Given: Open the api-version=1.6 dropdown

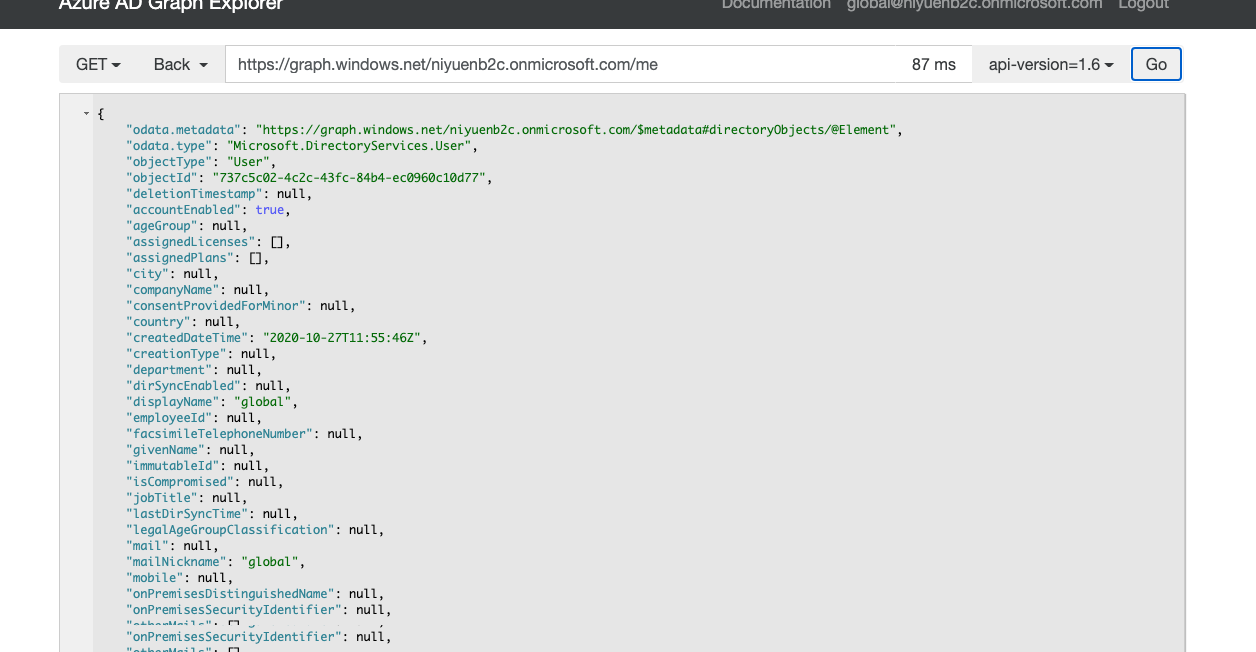Looking at the screenshot, I should [1051, 64].
